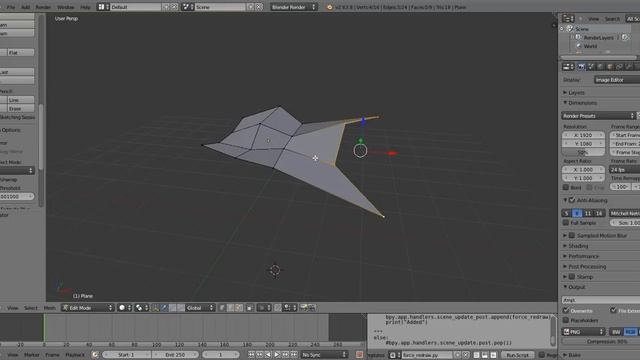Expand the Layers panel
Image resolution: width=640 pixels, height=360 pixels.
pos(566,93)
